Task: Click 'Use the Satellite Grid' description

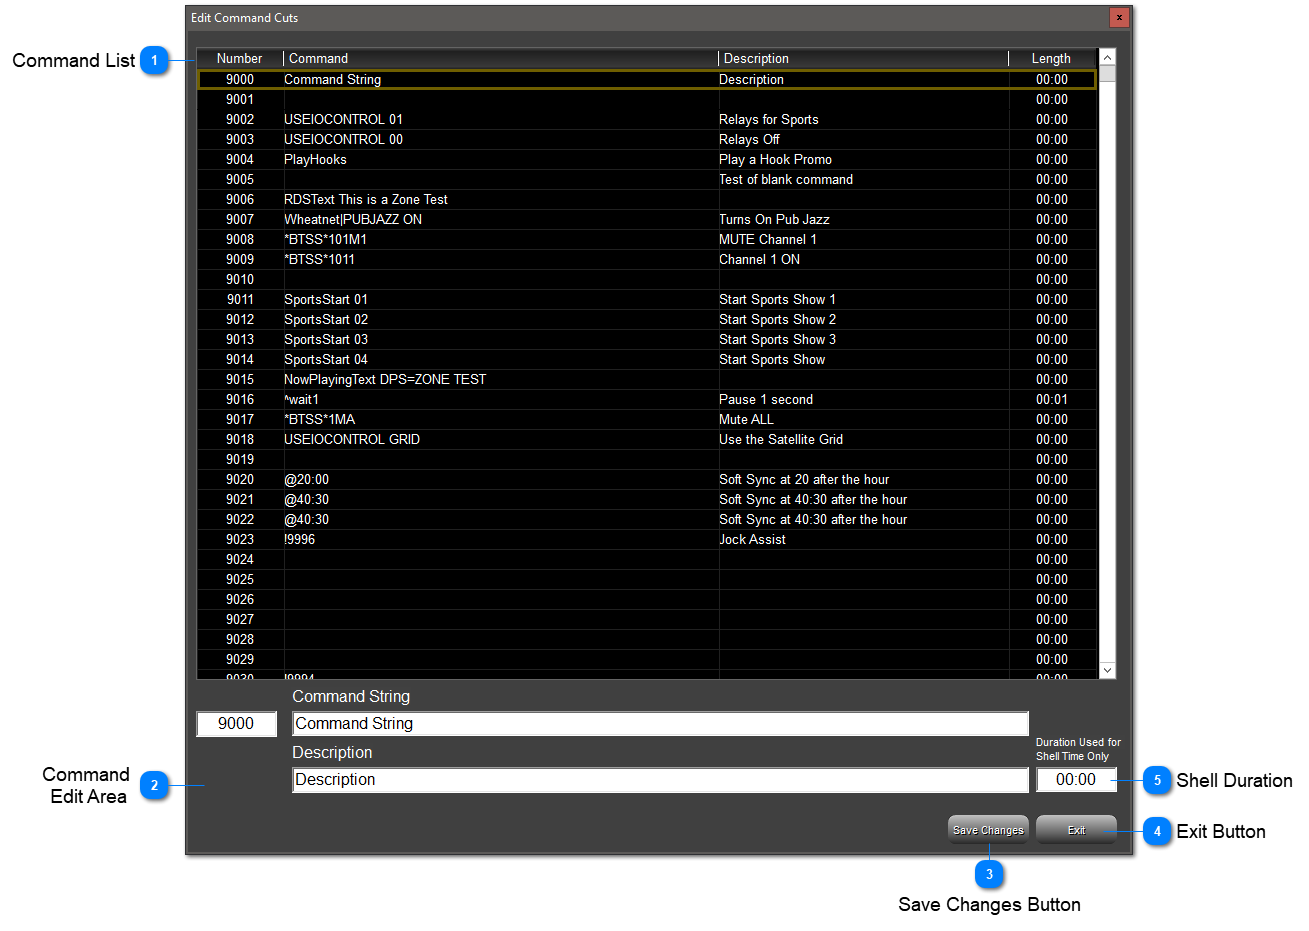Action: 781,440
